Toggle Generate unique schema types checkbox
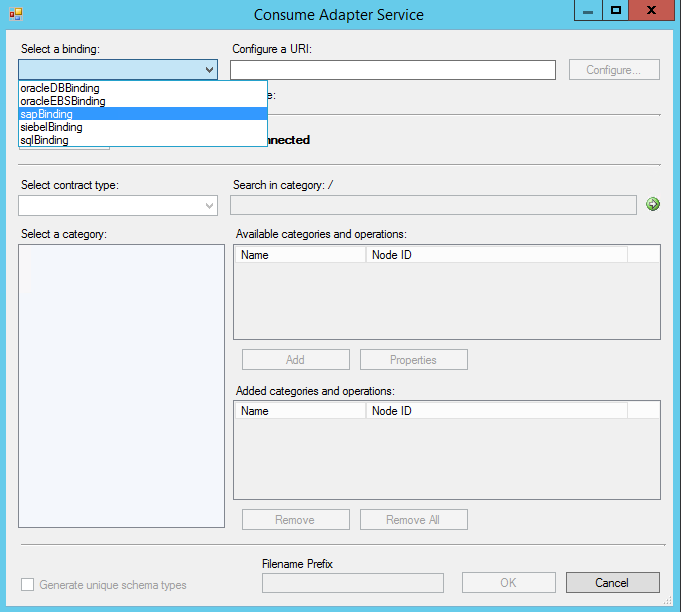This screenshot has width=681, height=612. pyautogui.click(x=27, y=585)
